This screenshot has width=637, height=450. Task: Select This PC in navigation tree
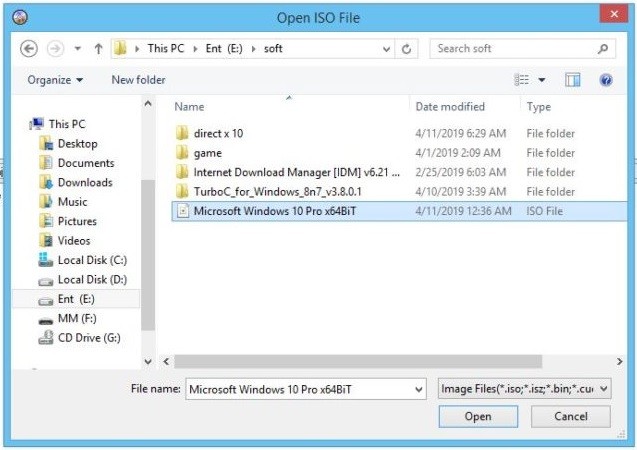[57, 124]
